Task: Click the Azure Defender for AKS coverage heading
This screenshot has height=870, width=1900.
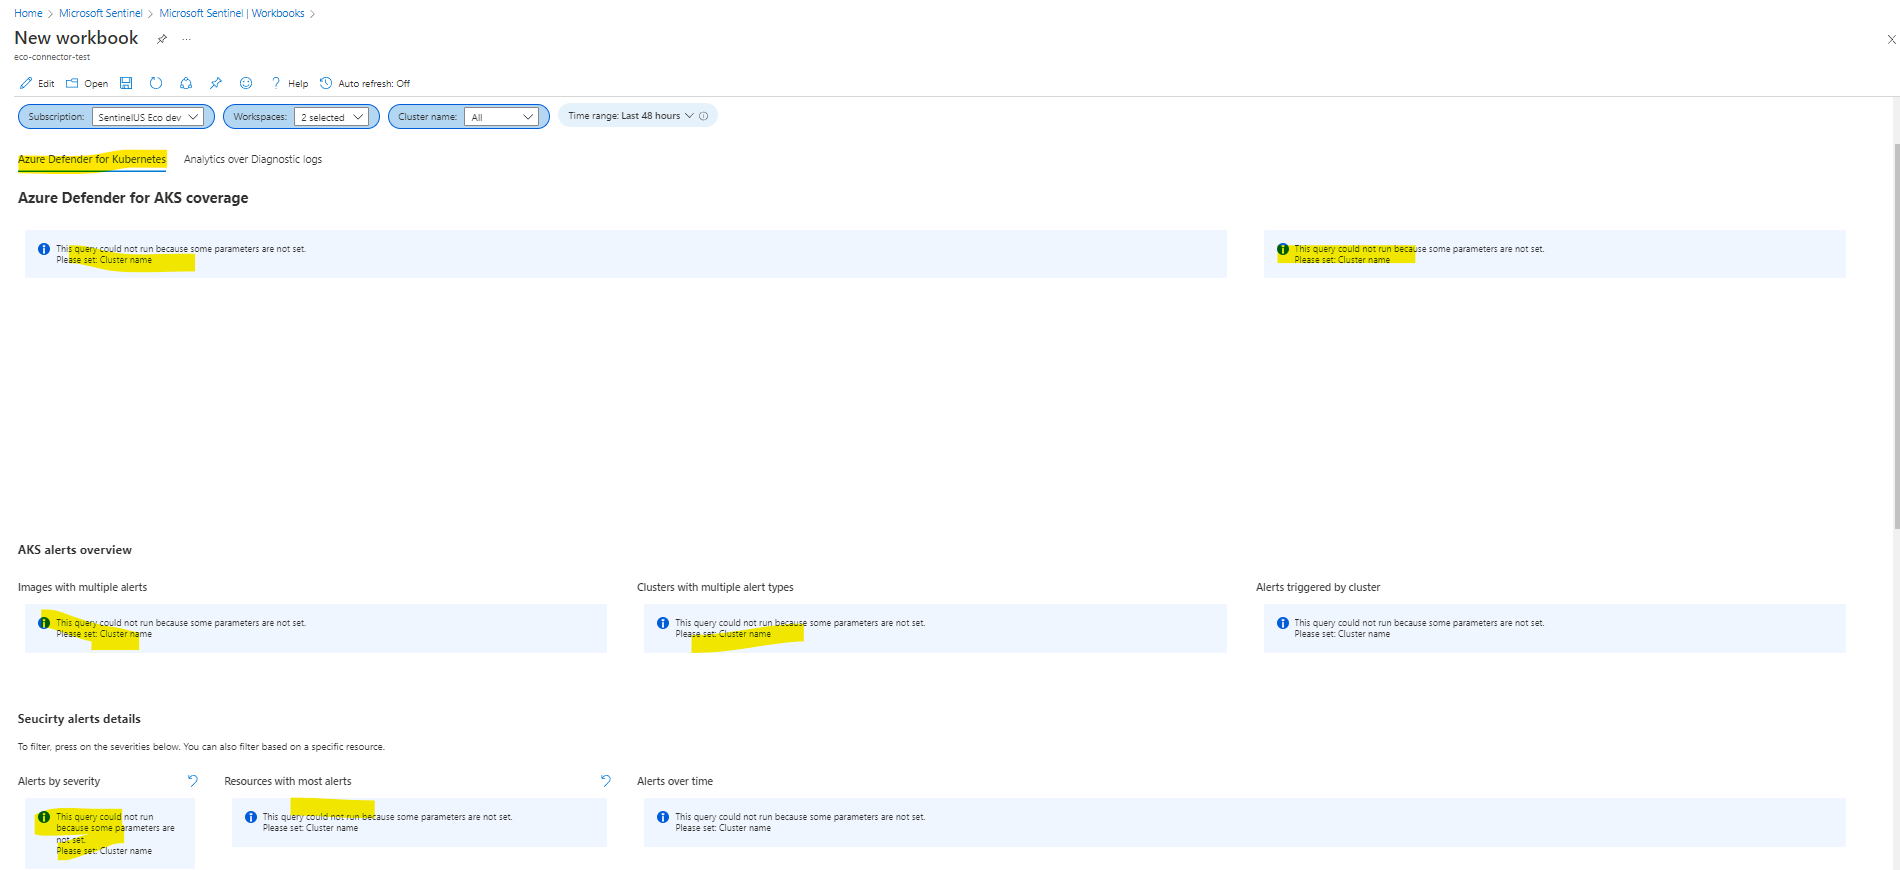Action: coord(133,198)
